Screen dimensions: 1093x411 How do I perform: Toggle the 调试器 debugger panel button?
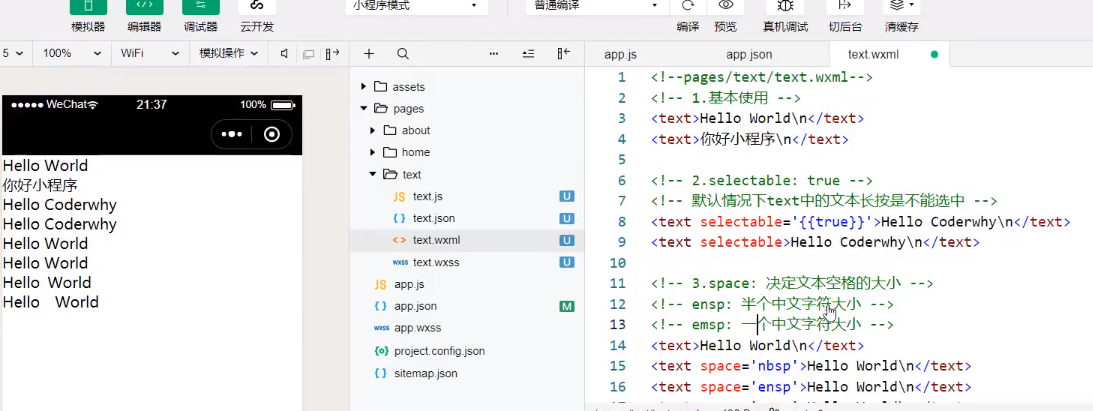(201, 7)
